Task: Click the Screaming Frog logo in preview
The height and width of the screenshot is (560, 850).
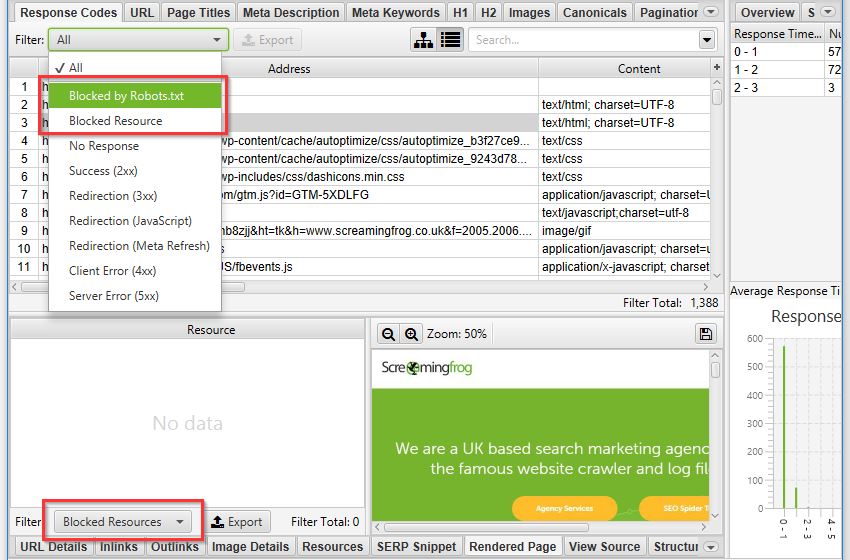Action: click(427, 368)
